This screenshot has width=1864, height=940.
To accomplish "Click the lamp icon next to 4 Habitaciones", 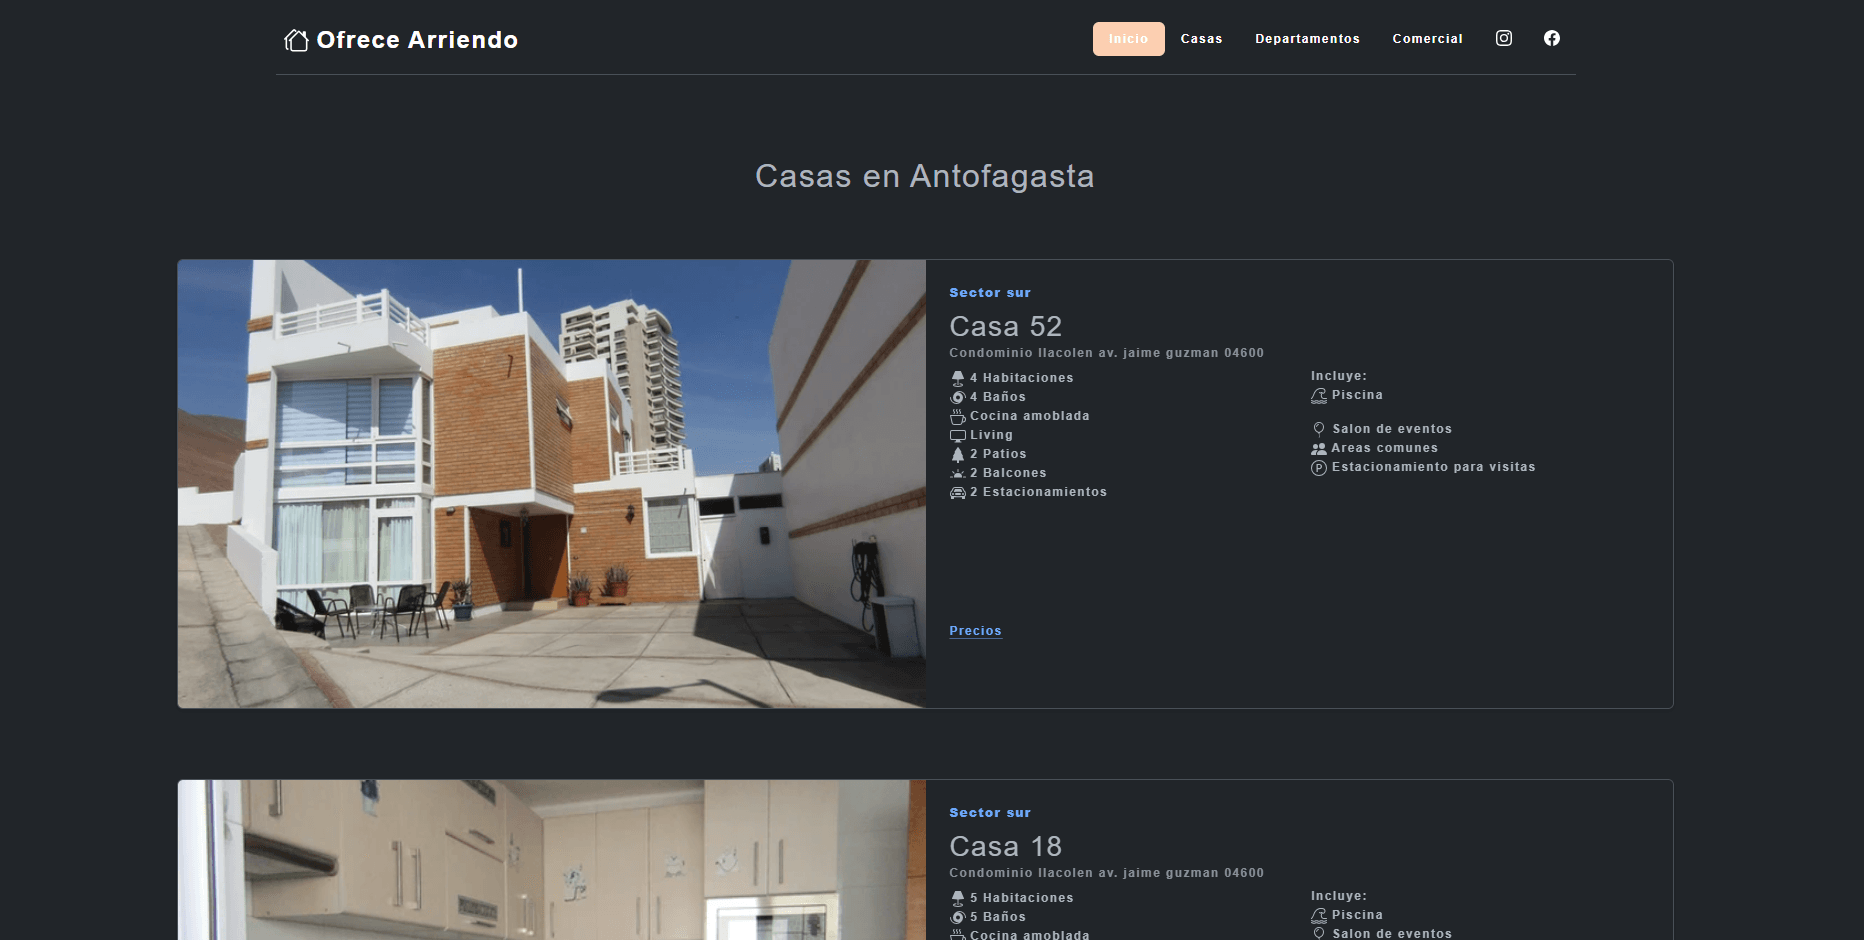I will pos(957,378).
